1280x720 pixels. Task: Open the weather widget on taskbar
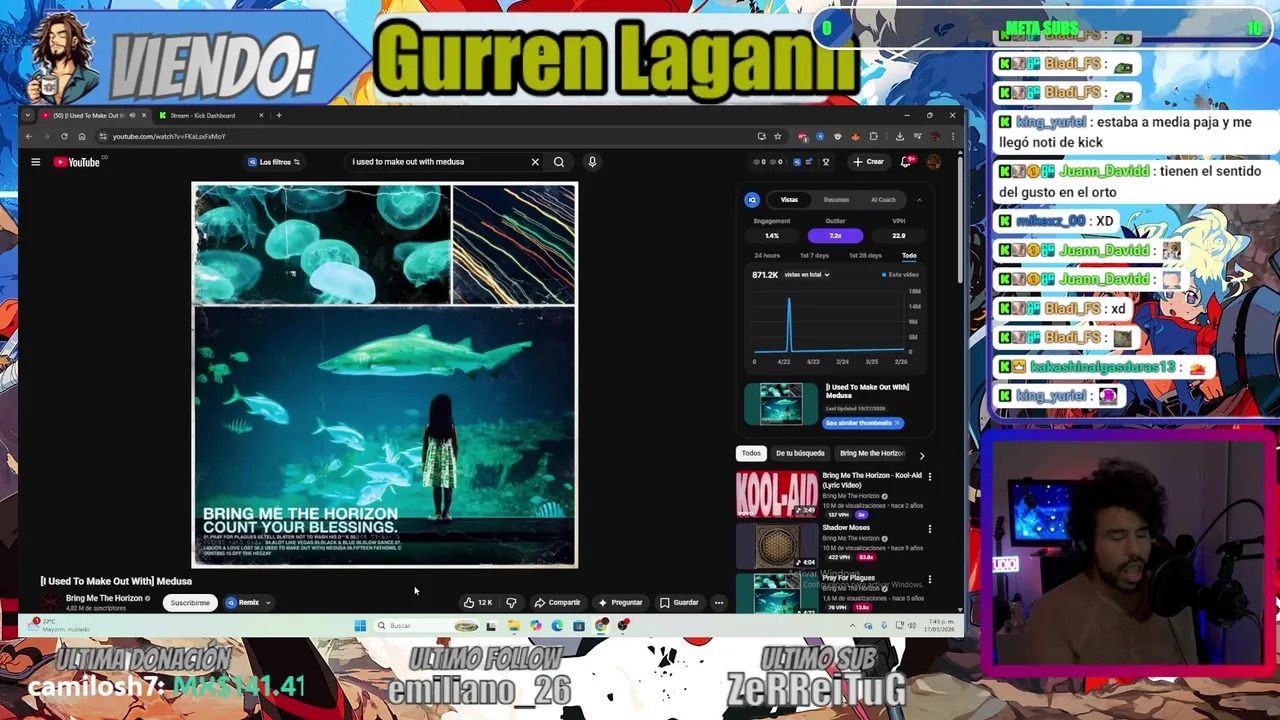(x=60, y=625)
